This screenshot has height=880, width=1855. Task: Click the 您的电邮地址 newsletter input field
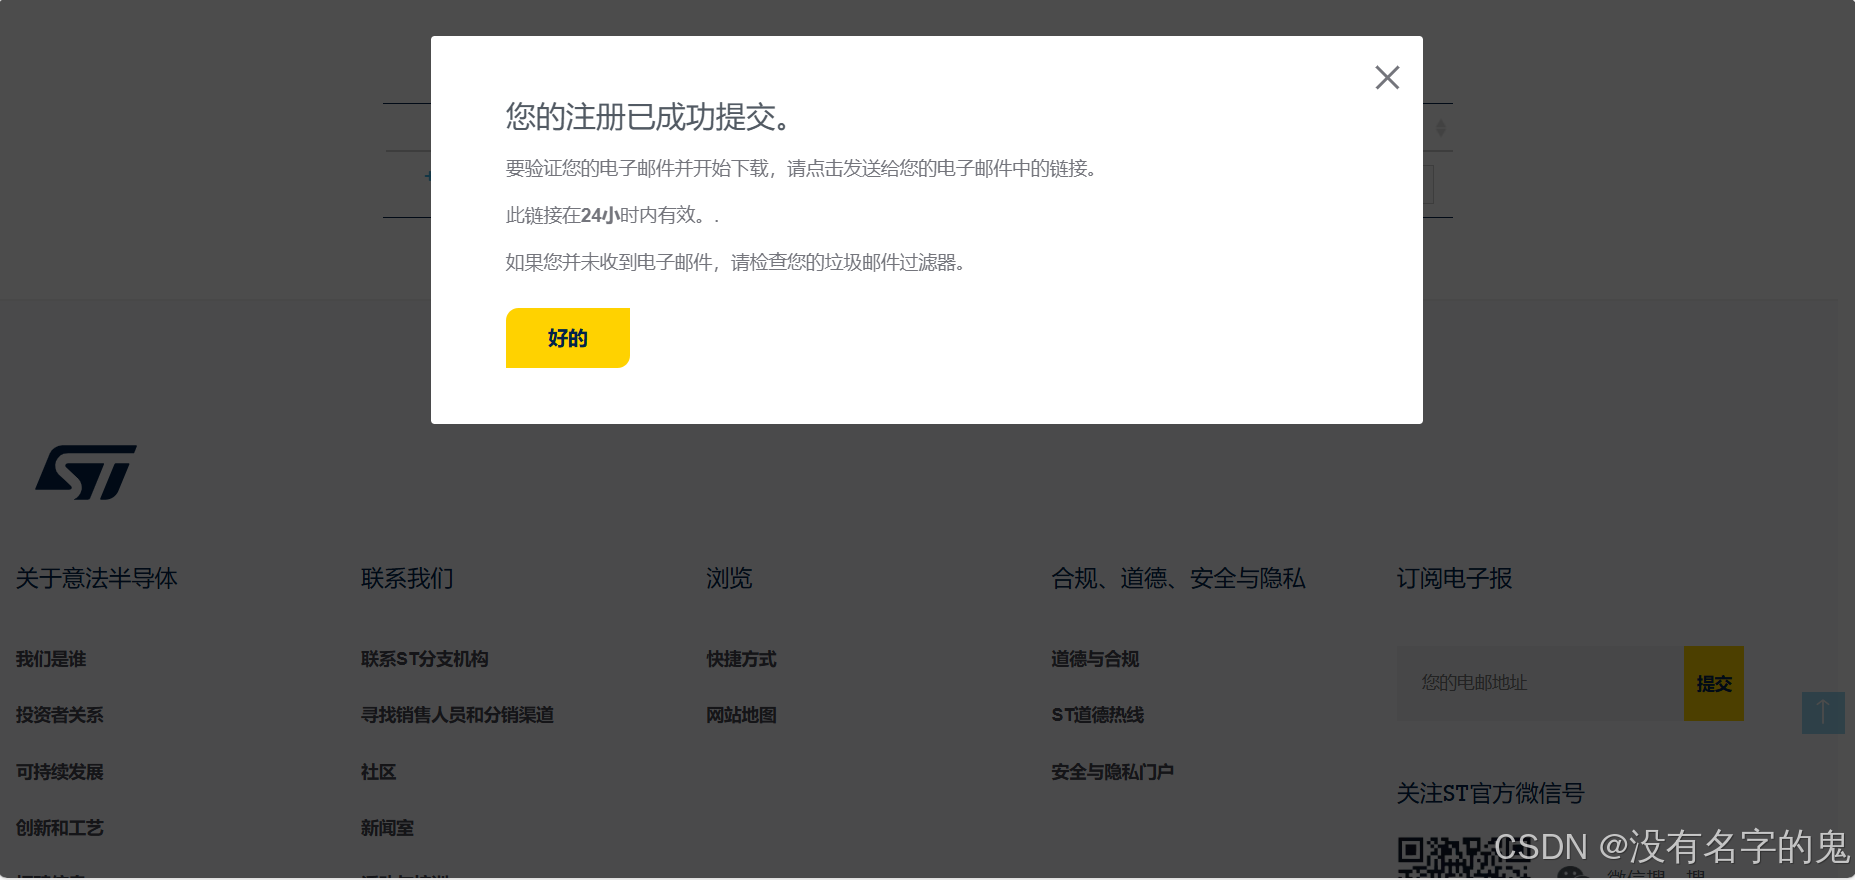[1540, 683]
